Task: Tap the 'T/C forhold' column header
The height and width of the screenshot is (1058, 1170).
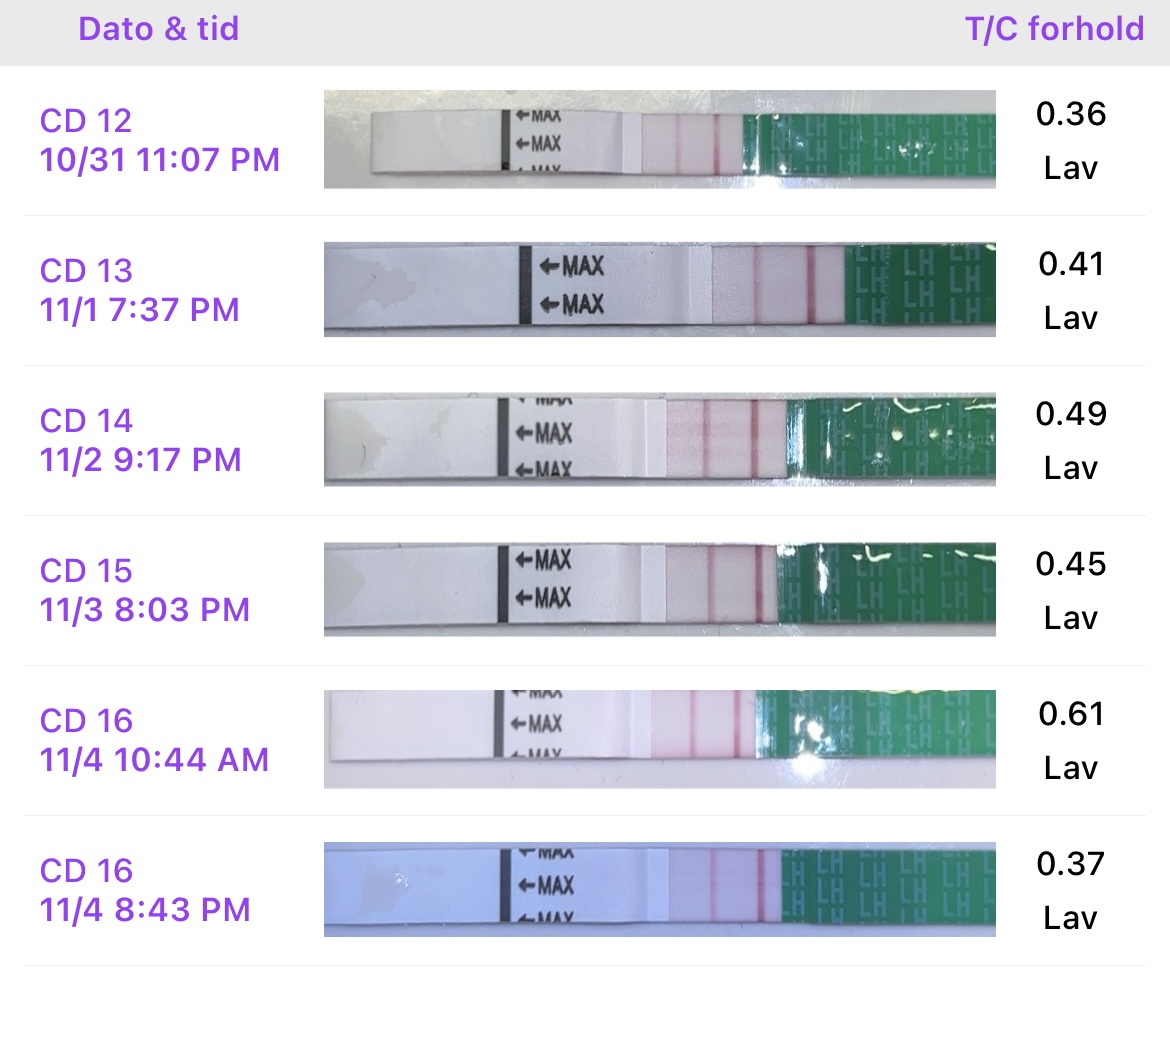Action: pos(1054,29)
